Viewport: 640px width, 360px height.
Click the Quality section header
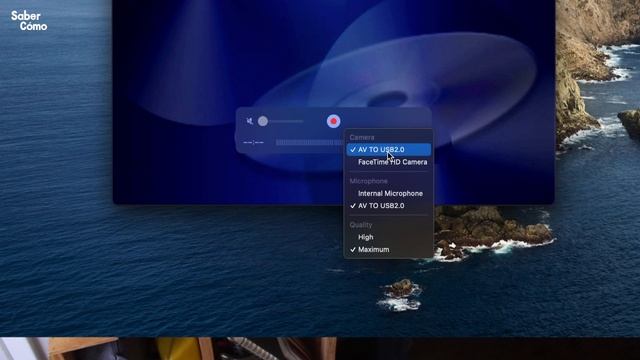point(361,225)
